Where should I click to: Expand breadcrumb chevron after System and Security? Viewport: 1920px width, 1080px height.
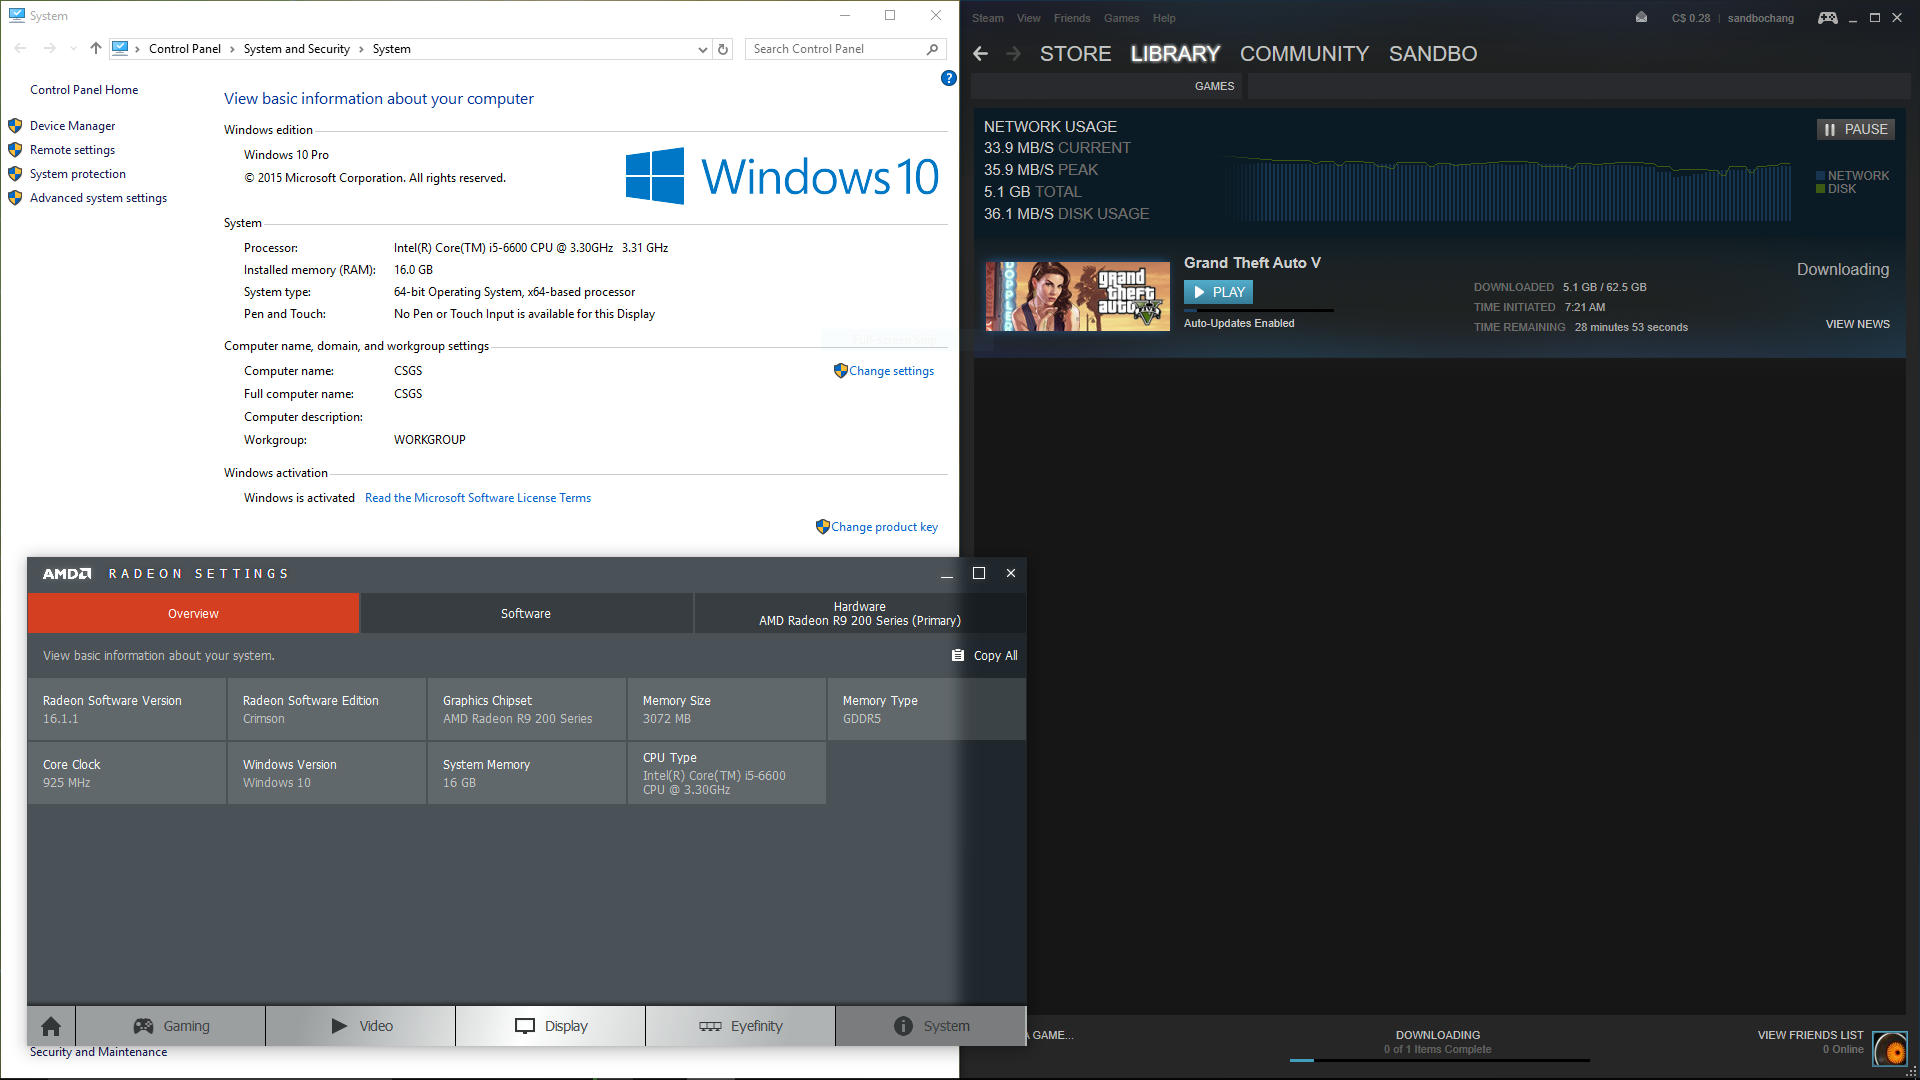361,49
